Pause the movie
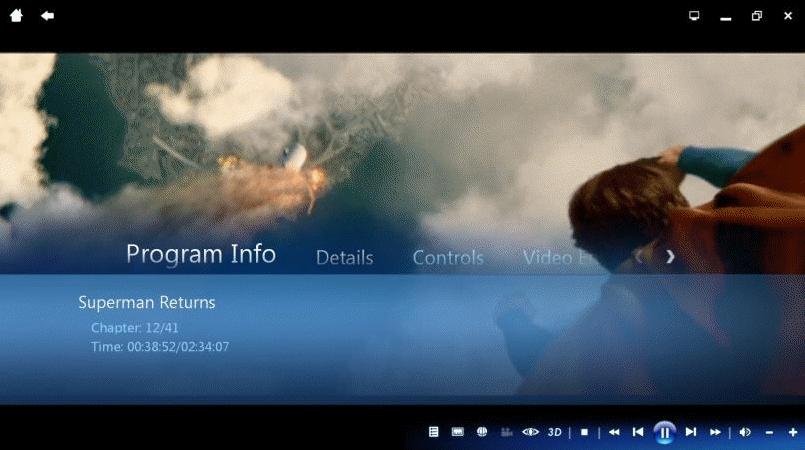Screen dimensions: 805x450 (x=664, y=432)
